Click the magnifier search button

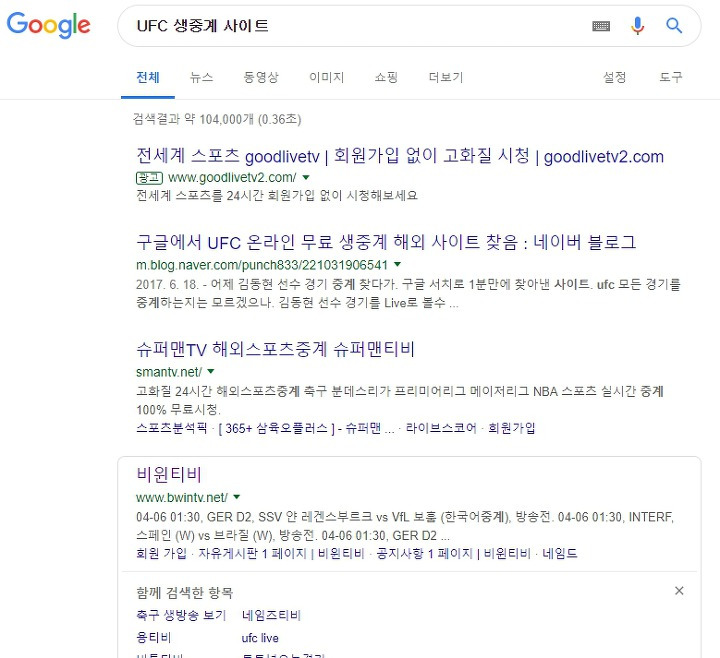(x=674, y=26)
